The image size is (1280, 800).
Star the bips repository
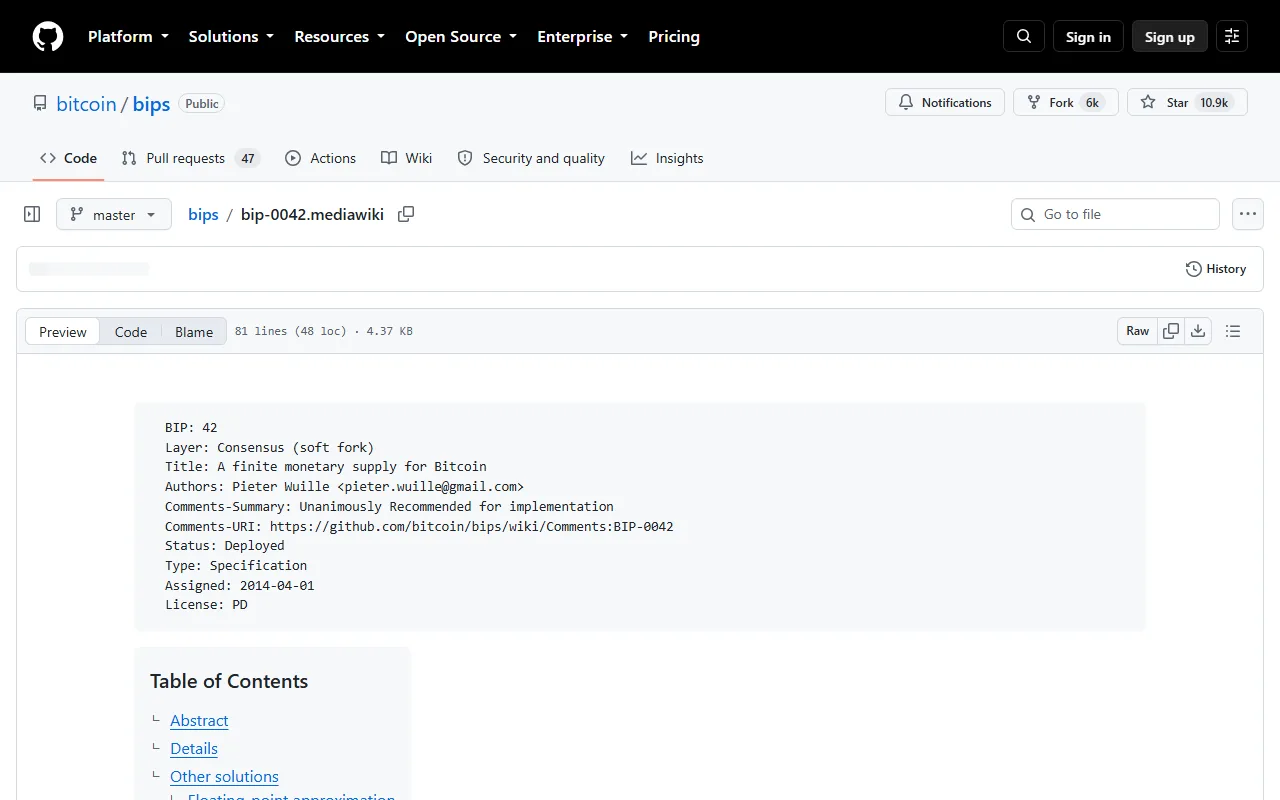(1187, 102)
